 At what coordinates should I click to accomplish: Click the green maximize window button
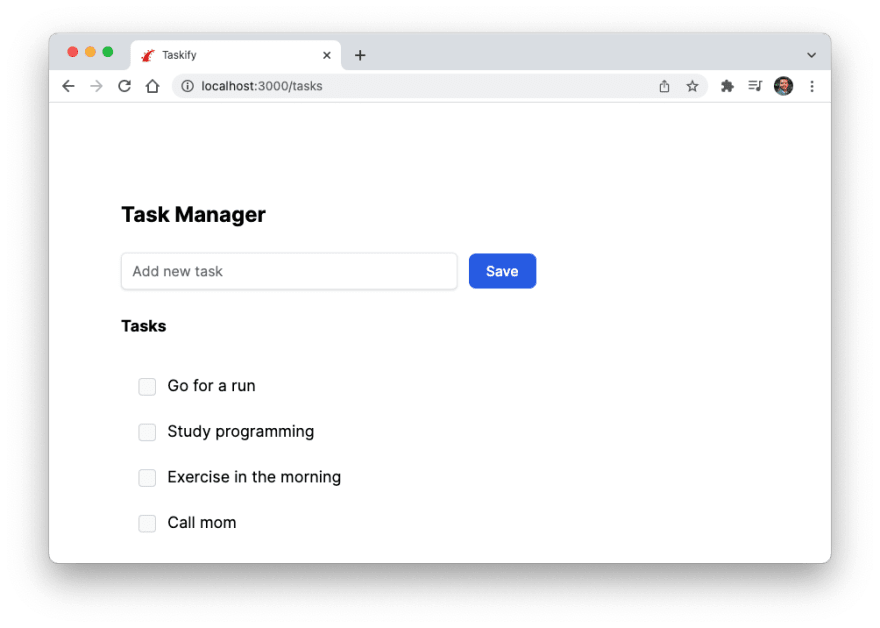pyautogui.click(x=108, y=52)
